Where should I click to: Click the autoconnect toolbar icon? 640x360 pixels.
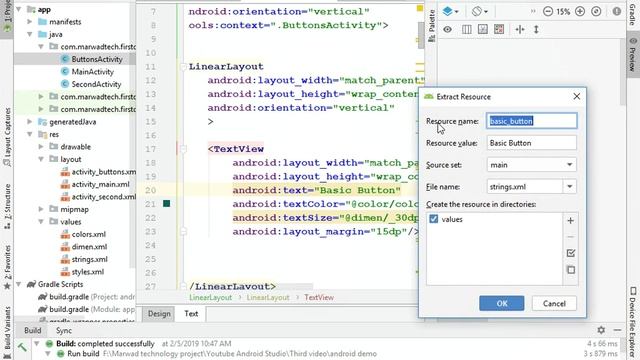(x=483, y=29)
